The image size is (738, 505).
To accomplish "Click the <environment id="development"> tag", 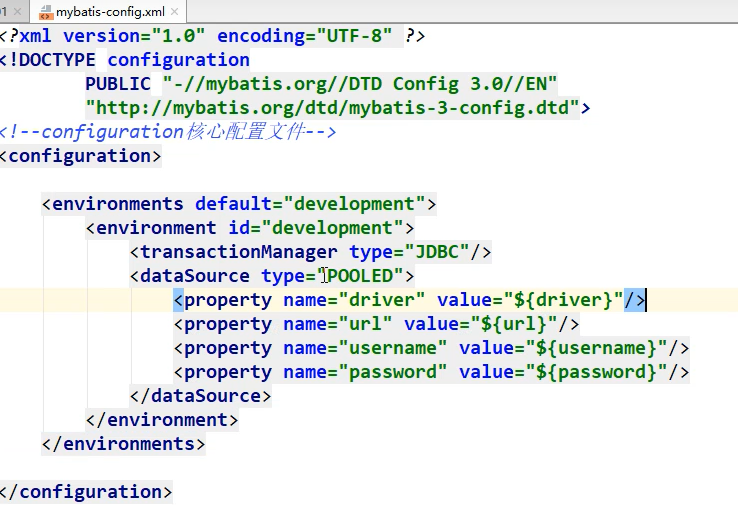I will click(250, 228).
